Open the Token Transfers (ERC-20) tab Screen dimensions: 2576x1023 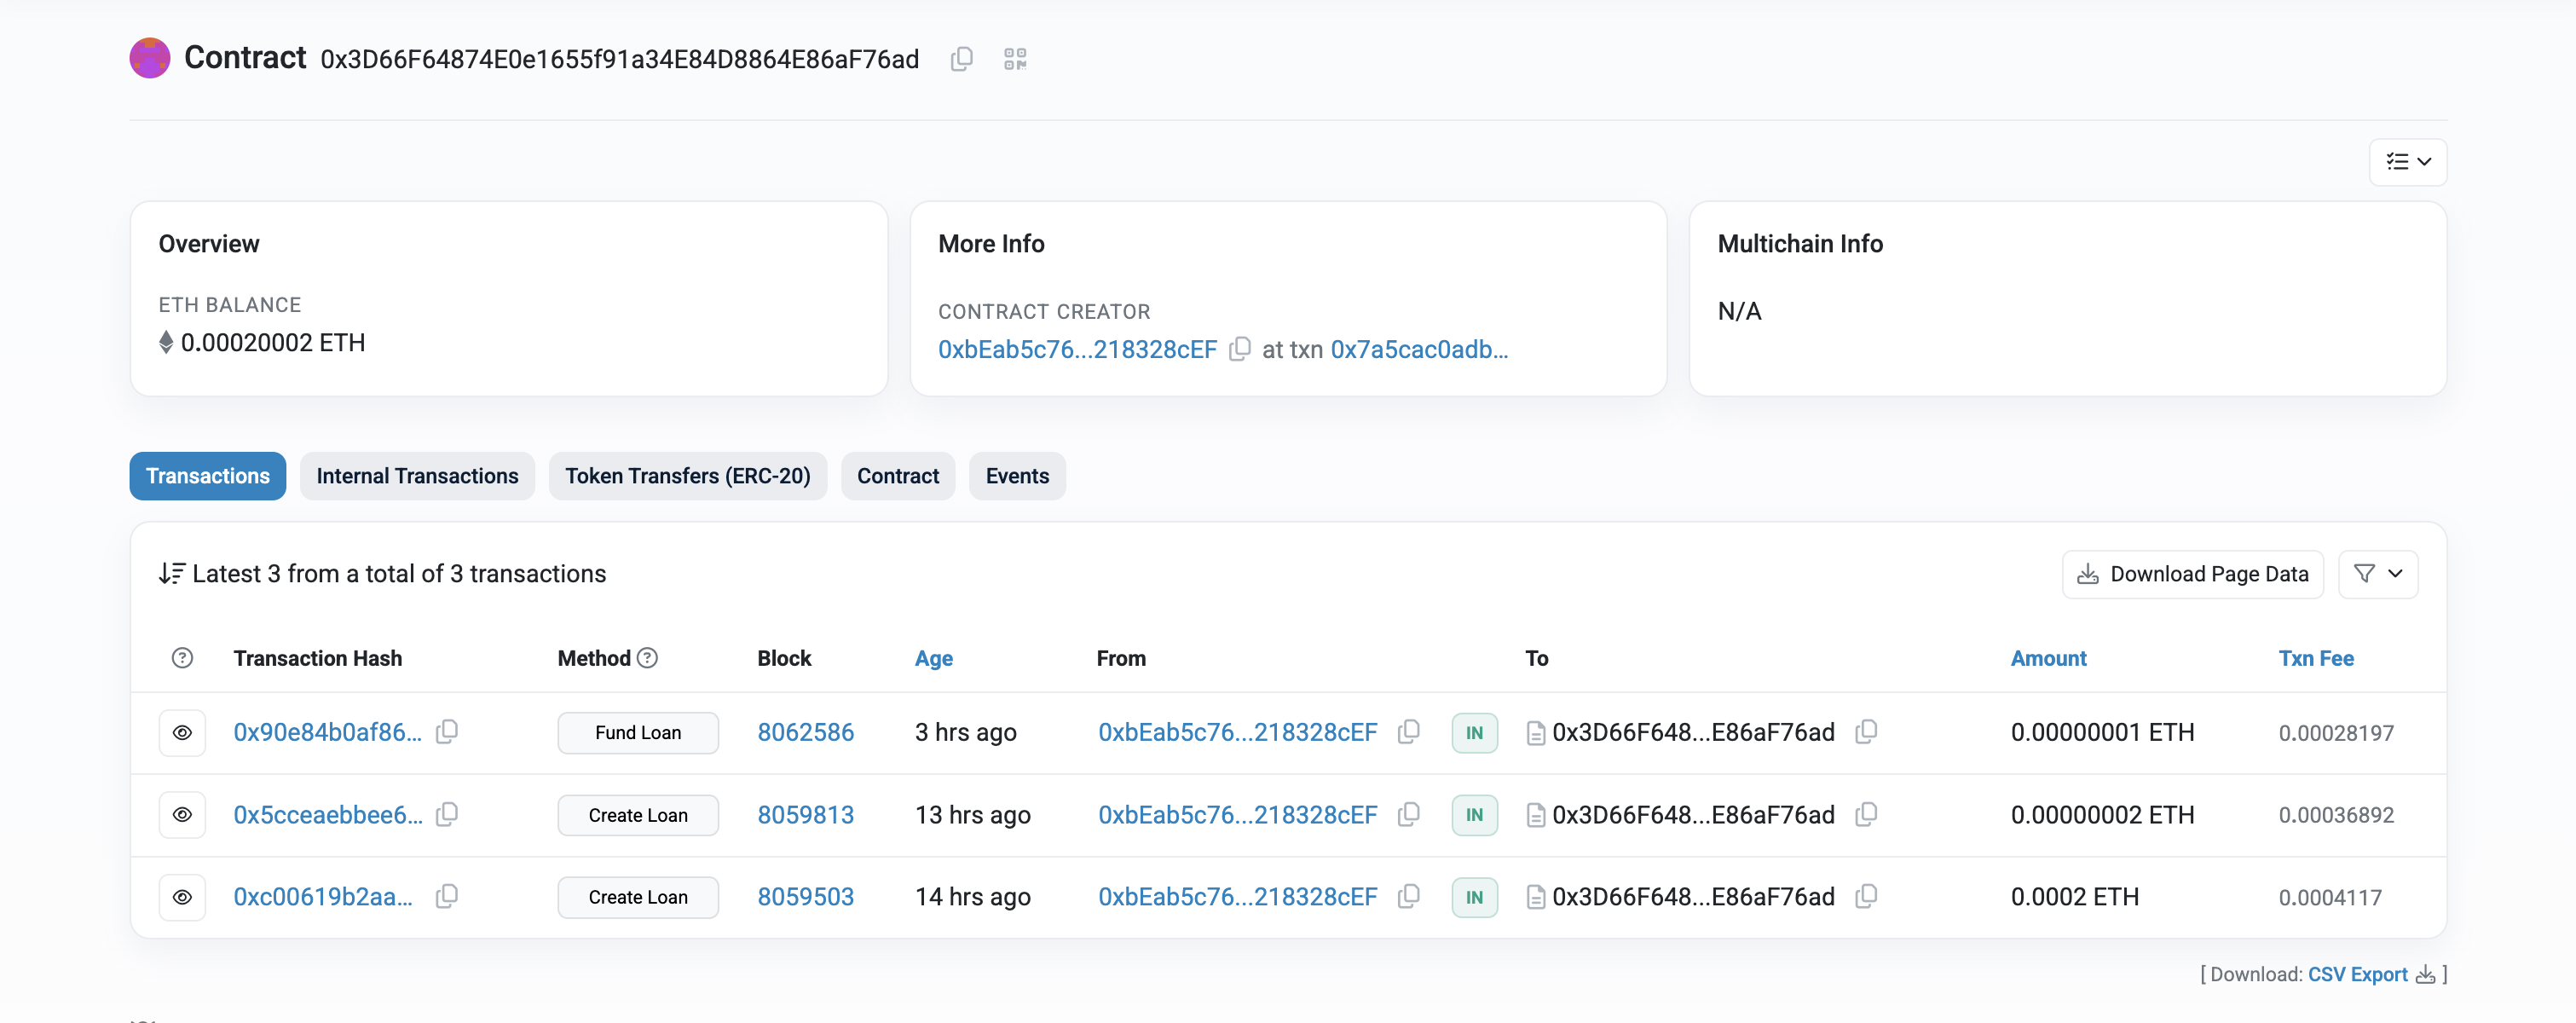pyautogui.click(x=687, y=476)
